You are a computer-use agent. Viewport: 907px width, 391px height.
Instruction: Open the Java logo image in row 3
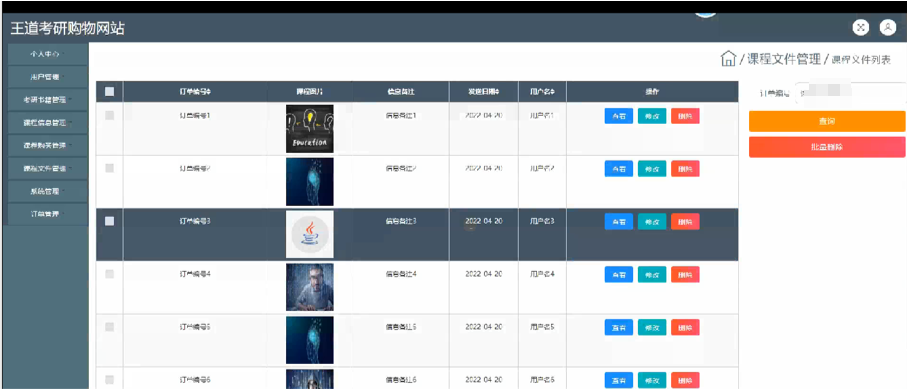coord(309,234)
